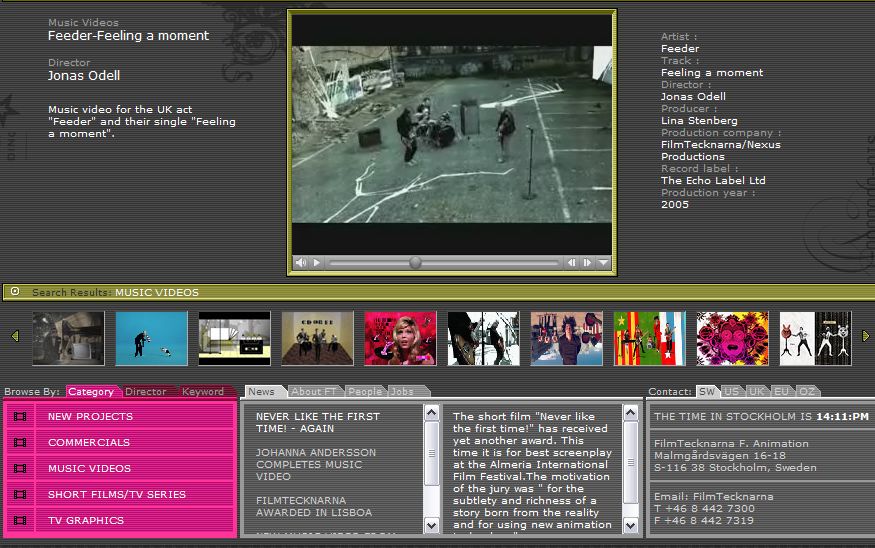The height and width of the screenshot is (548, 875).
Task: Go to next search result thumbnails
Action: coord(866,336)
